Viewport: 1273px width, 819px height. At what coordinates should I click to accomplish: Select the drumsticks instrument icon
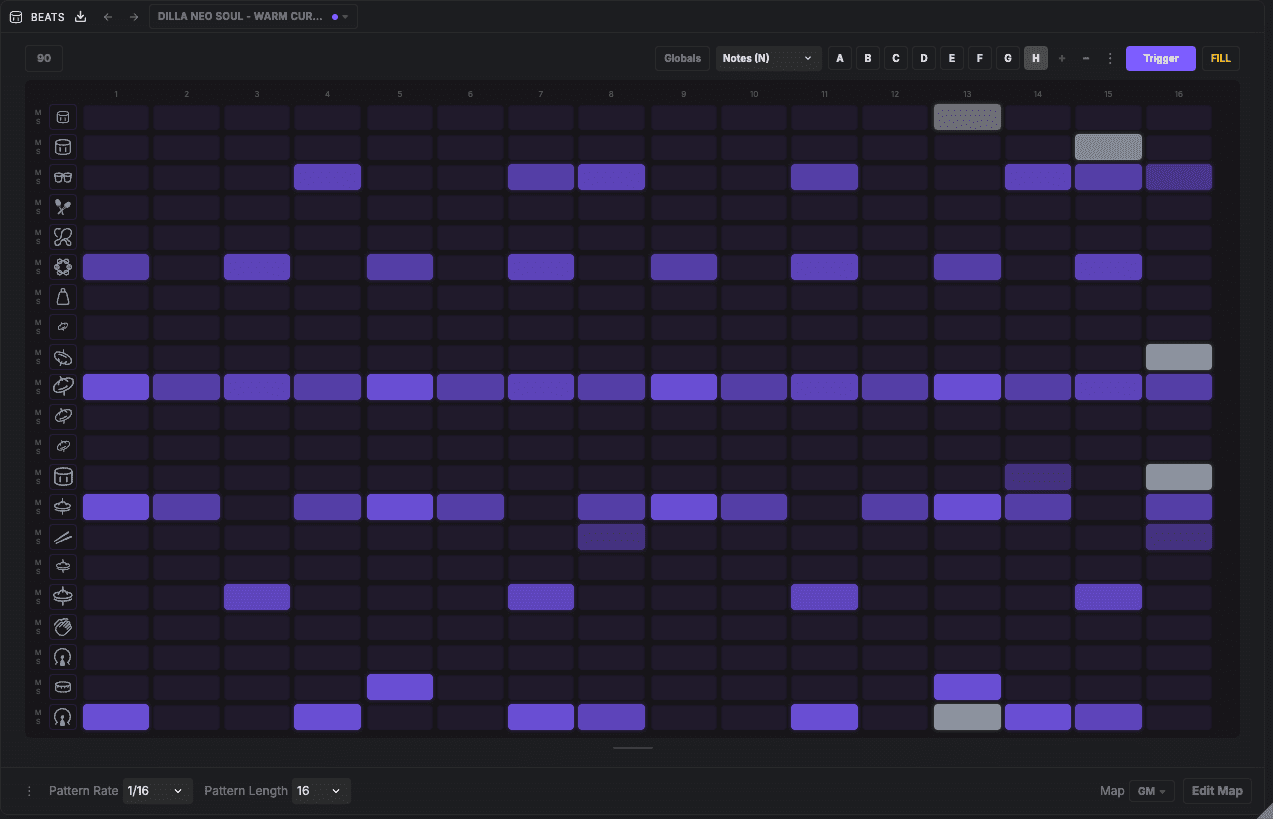click(x=63, y=537)
